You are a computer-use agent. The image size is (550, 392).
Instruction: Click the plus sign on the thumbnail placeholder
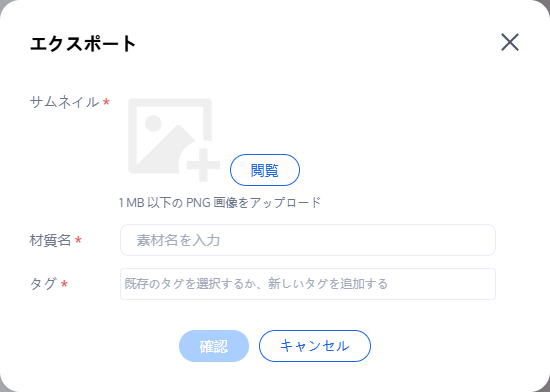pyautogui.click(x=203, y=165)
